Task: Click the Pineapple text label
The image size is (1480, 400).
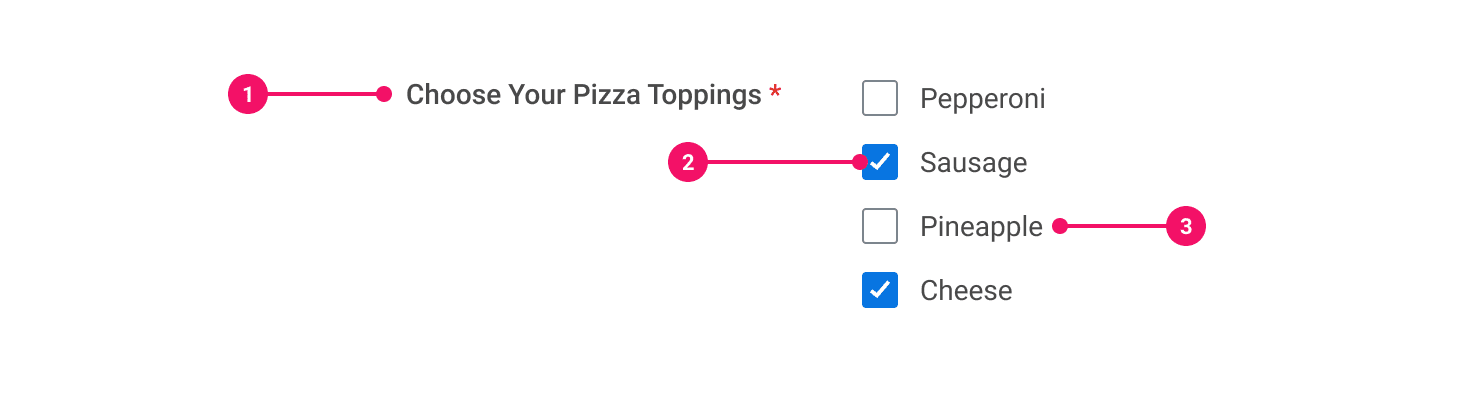Action: point(981,227)
